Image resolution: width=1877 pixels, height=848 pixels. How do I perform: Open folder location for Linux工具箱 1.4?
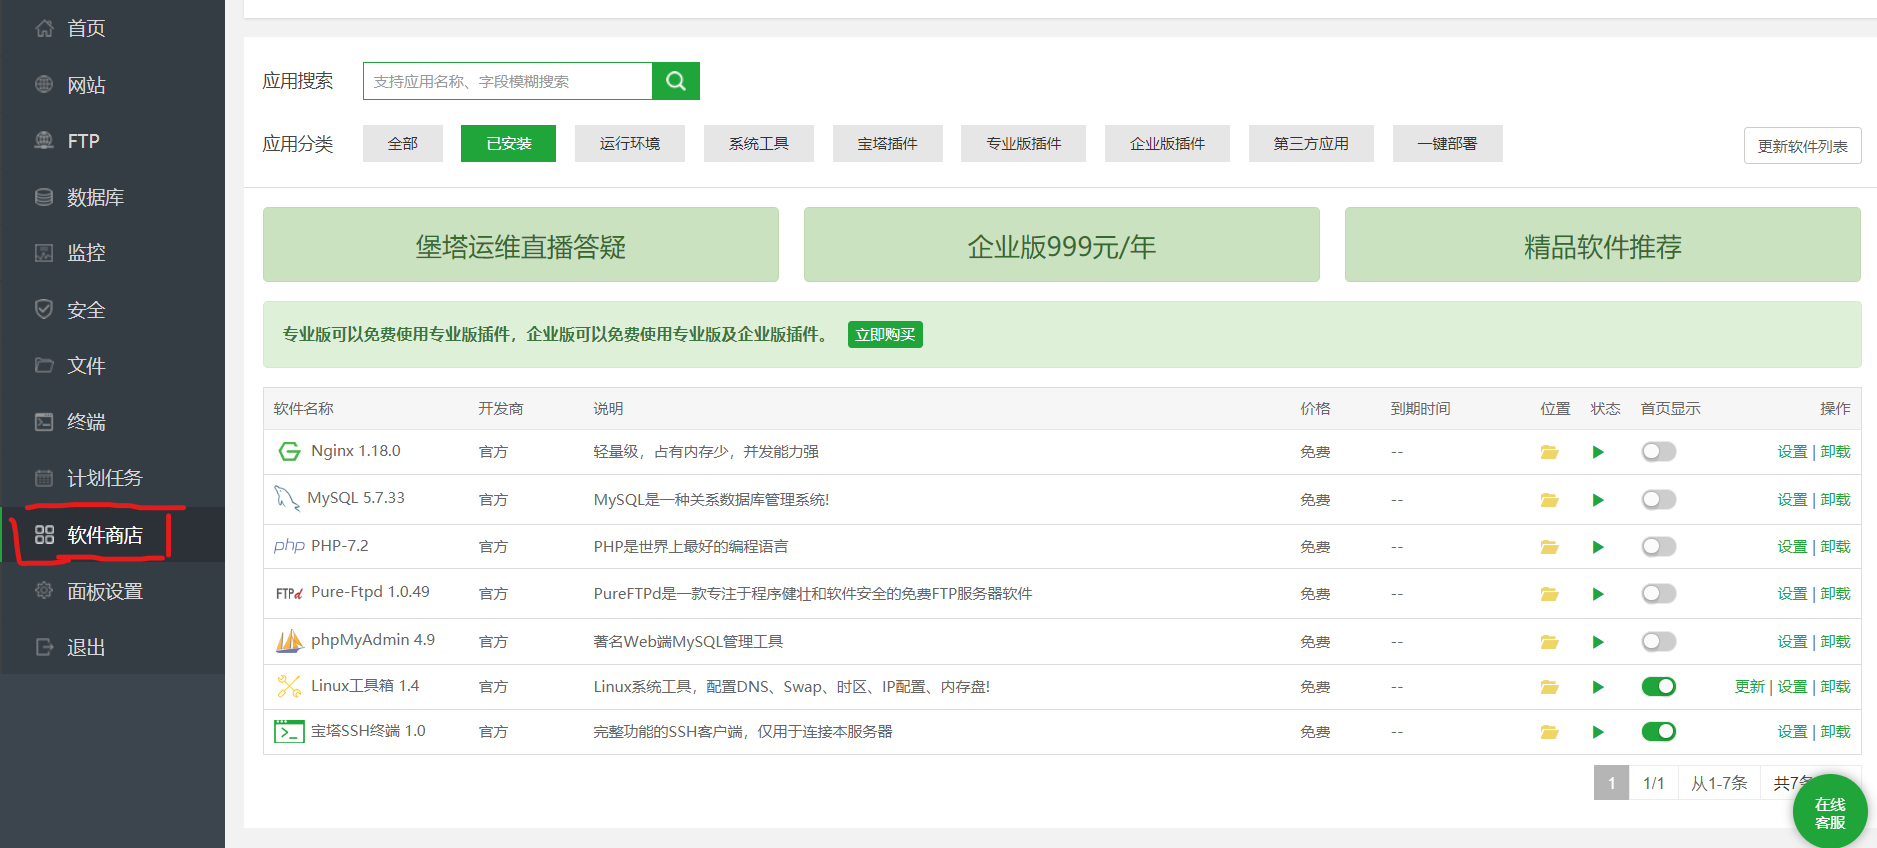(x=1550, y=687)
